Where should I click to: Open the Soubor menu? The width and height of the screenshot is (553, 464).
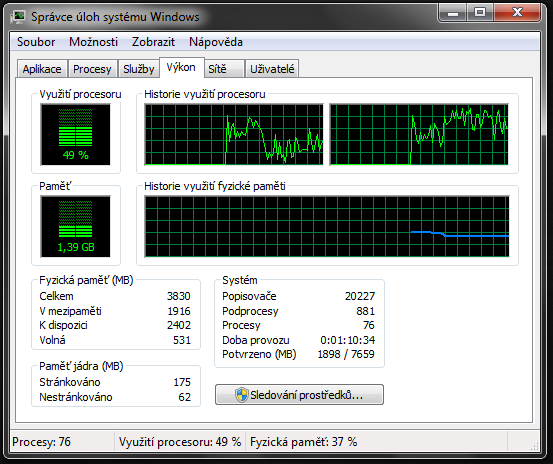click(x=36, y=42)
